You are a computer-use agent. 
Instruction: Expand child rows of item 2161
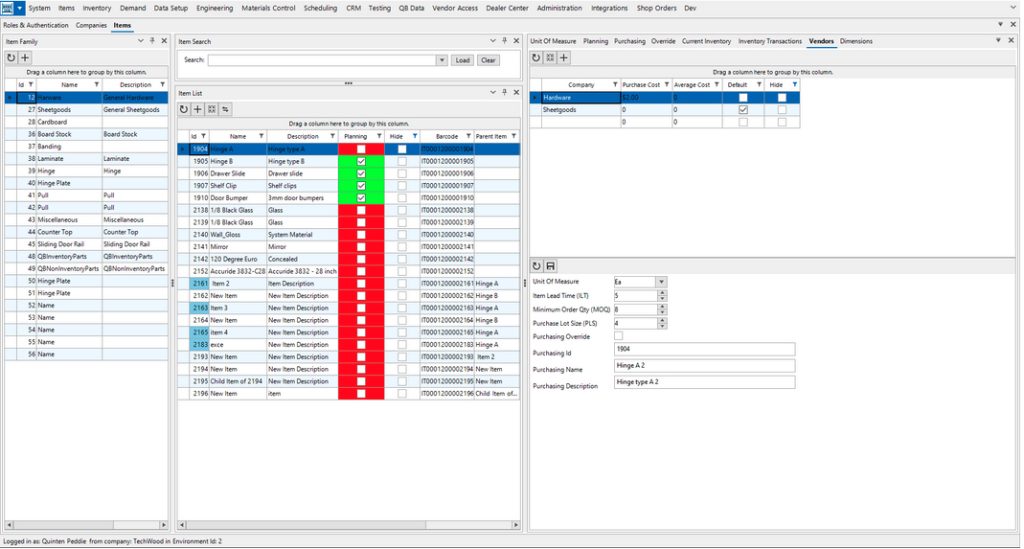coord(183,283)
